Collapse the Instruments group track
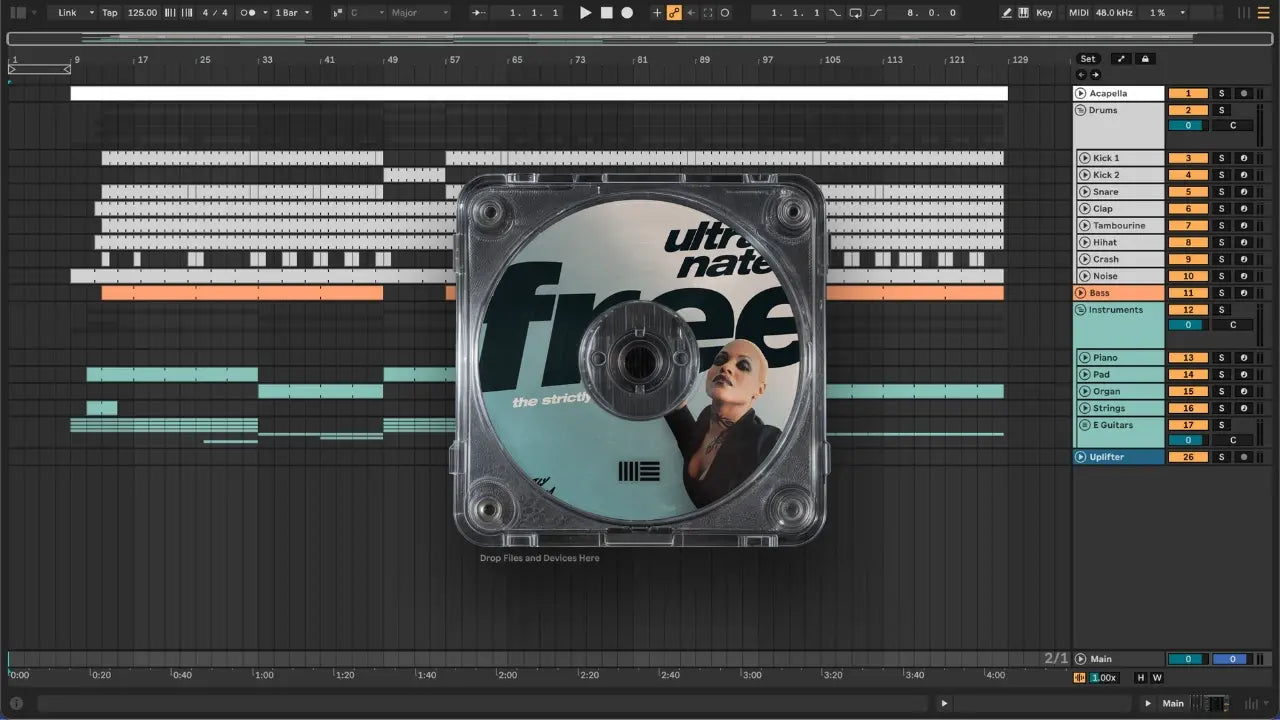This screenshot has height=720, width=1280. coord(1081,310)
